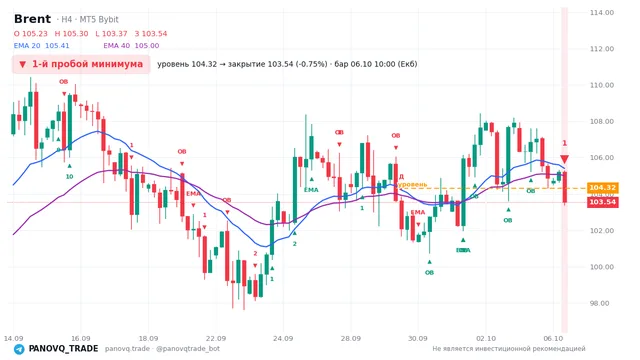Click the EMA 40 105.00 legend
Image resolution: width=640 pixels, height=360 pixels.
point(131,46)
